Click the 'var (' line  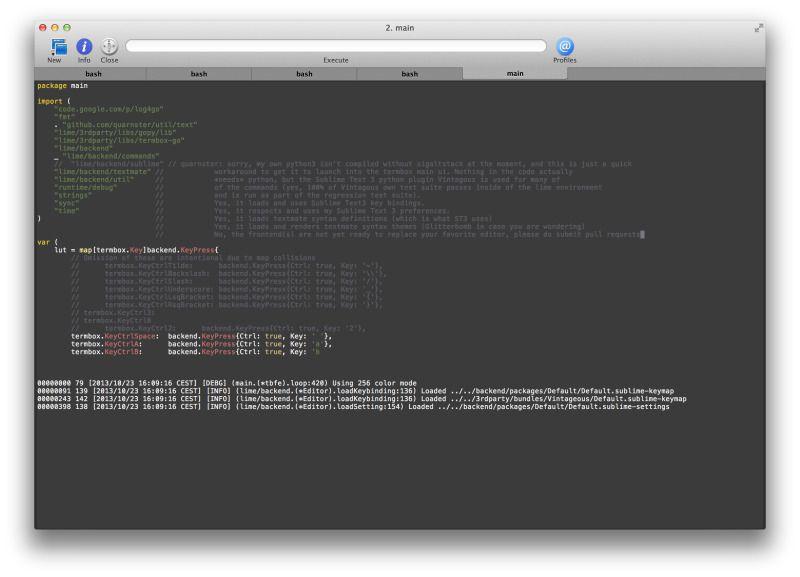pyautogui.click(x=47, y=242)
